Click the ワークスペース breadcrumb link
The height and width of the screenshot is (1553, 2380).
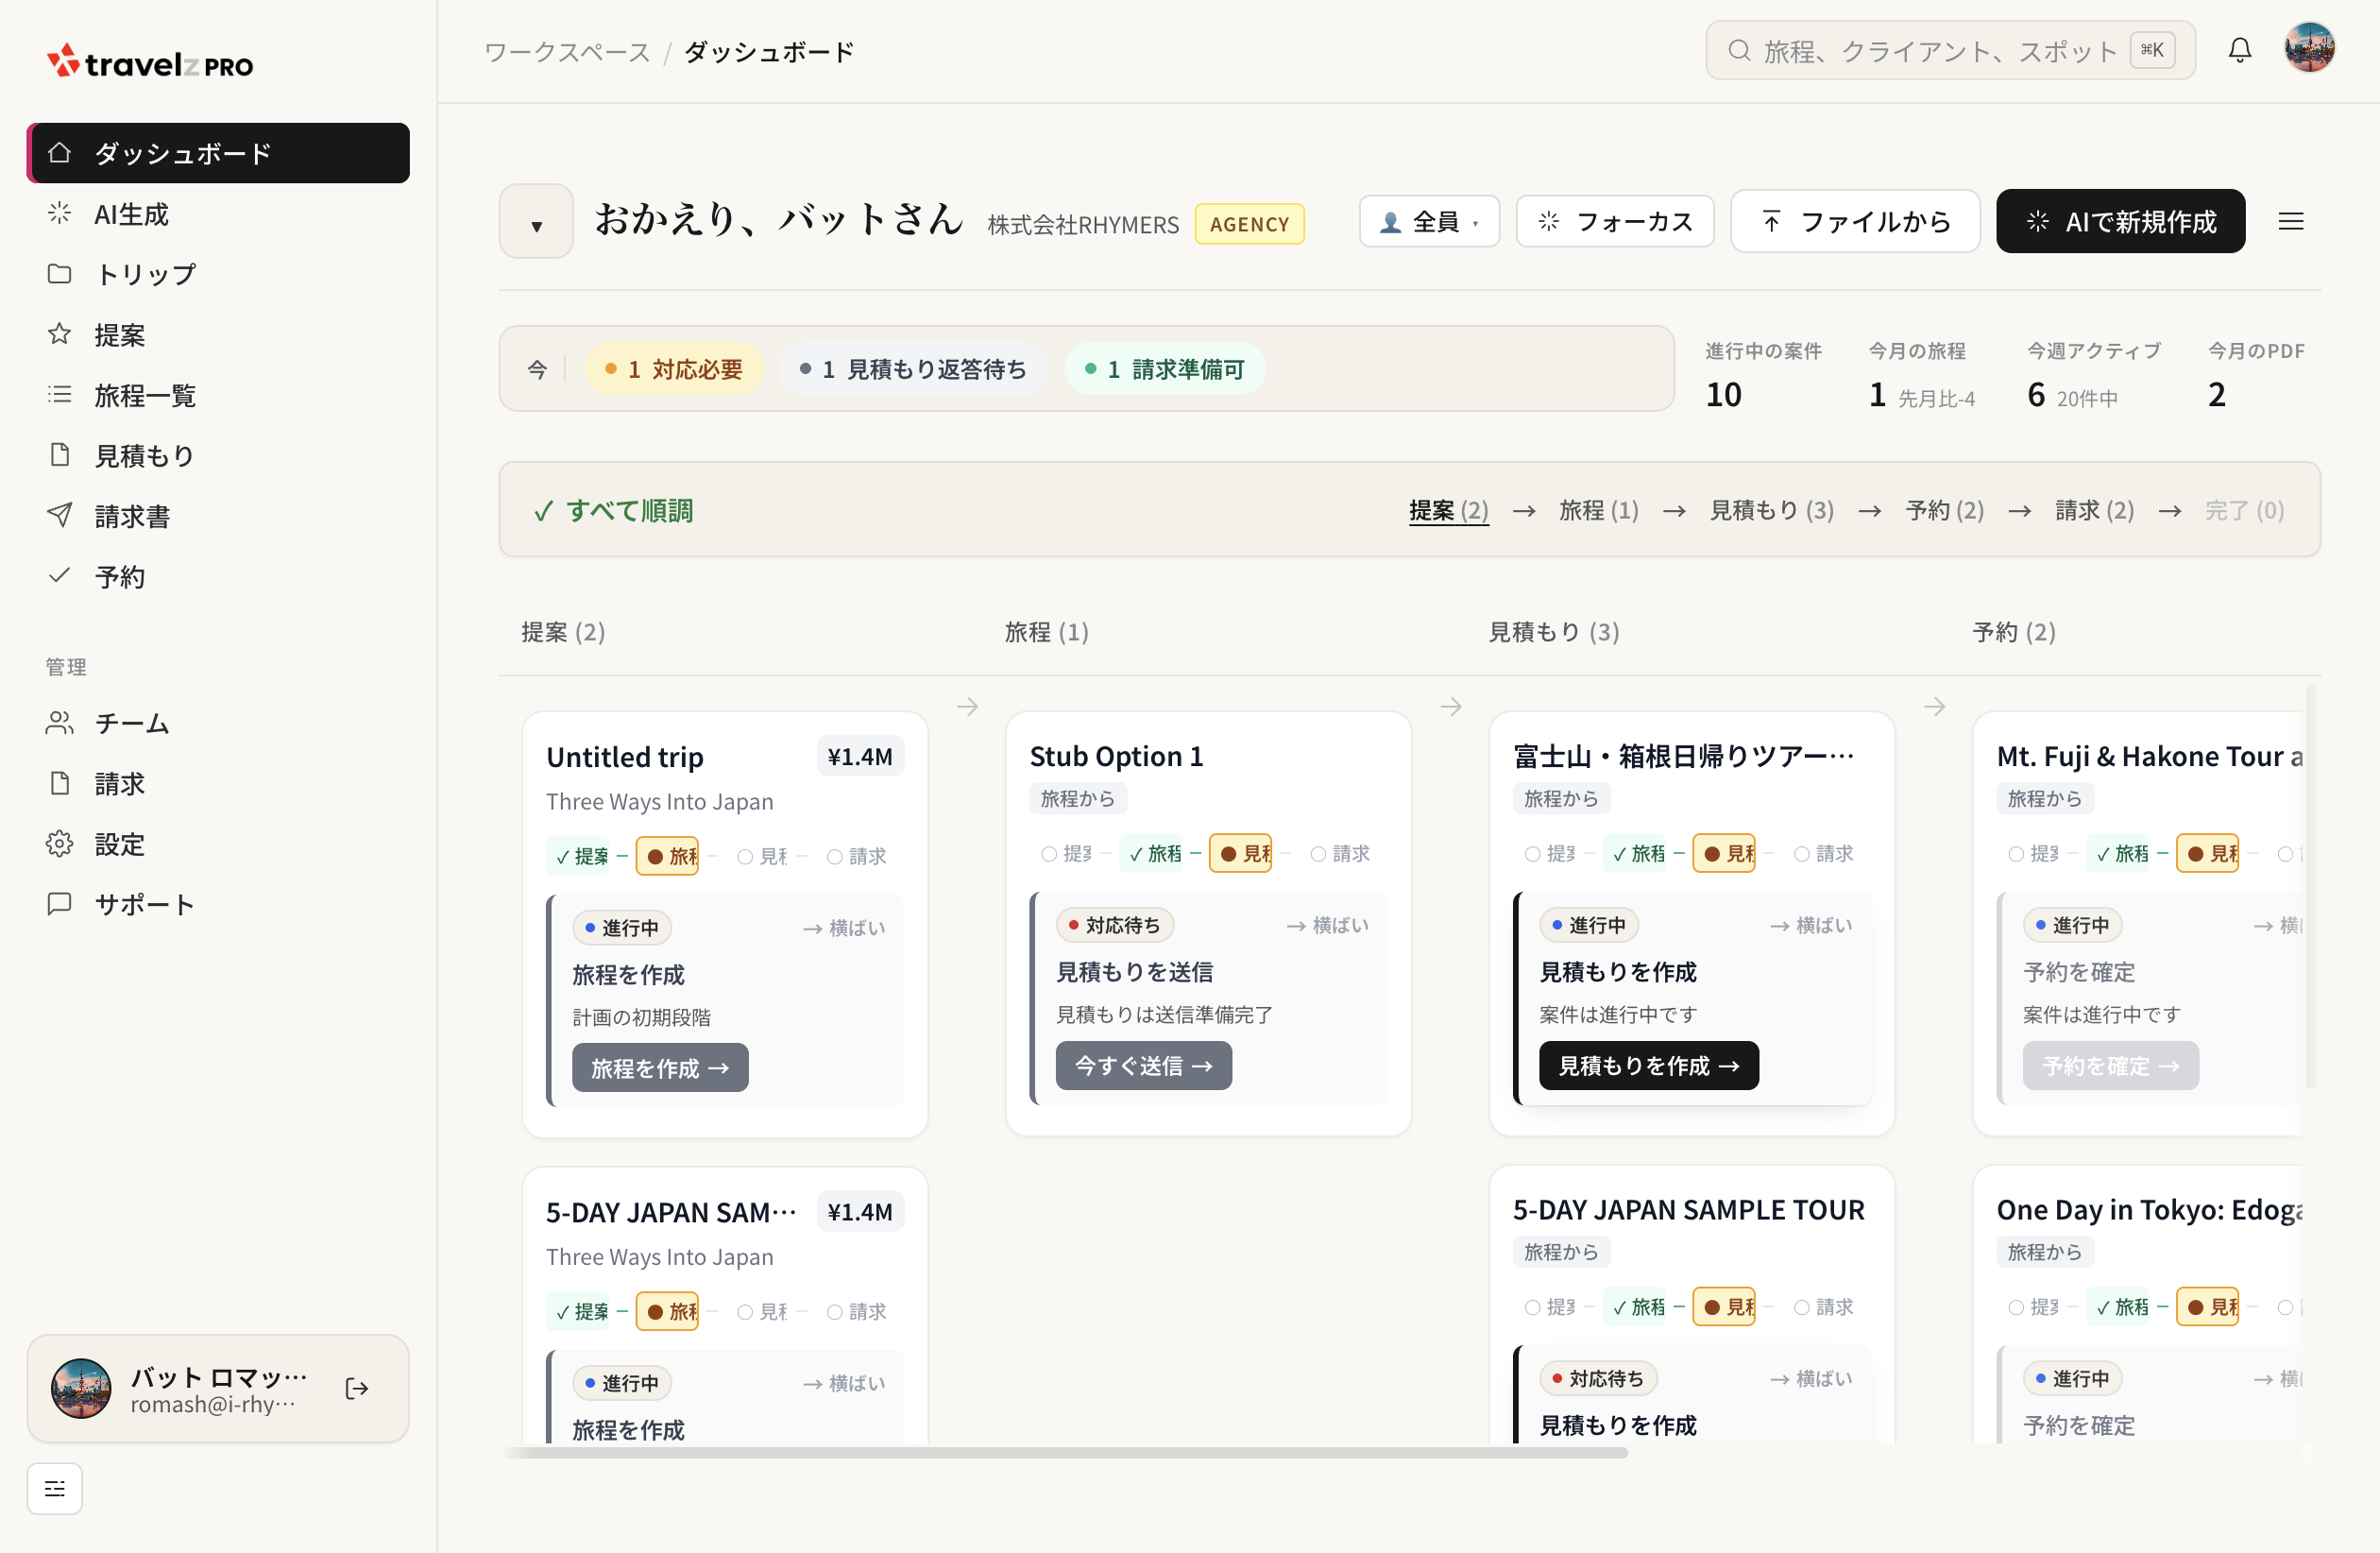[567, 52]
